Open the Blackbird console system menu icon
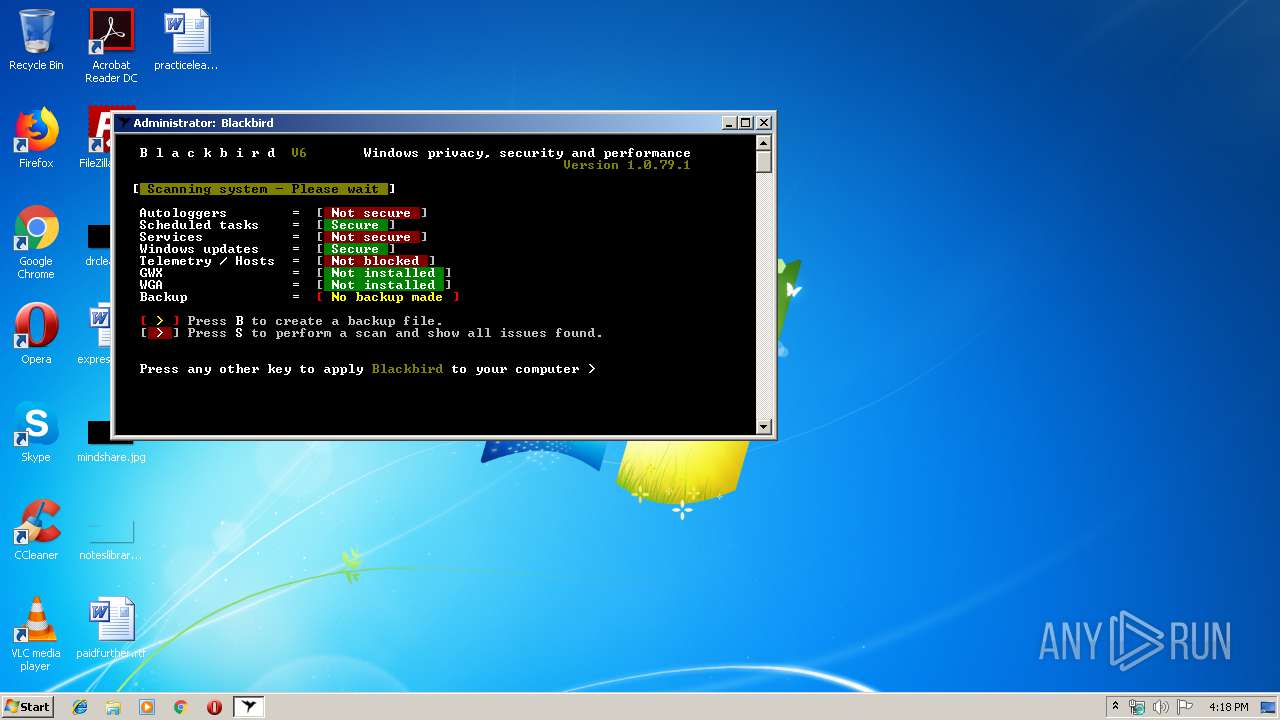Screen dimensions: 1280x720 [x=123, y=123]
